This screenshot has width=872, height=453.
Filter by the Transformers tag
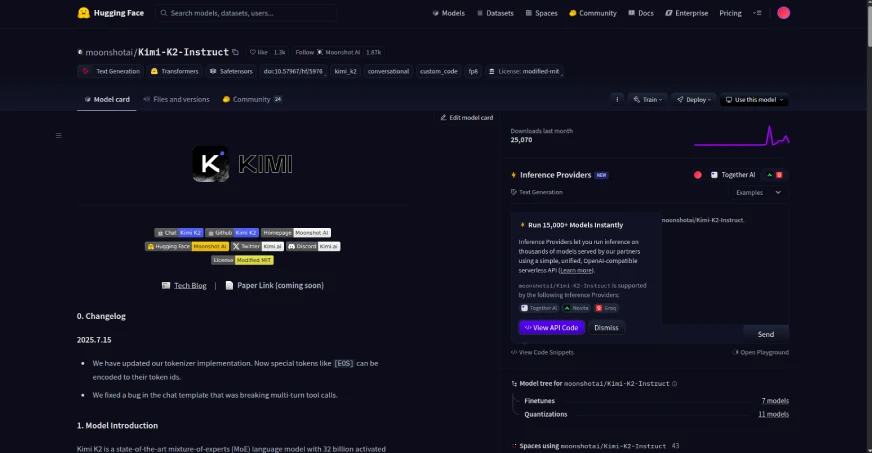[x=174, y=71]
